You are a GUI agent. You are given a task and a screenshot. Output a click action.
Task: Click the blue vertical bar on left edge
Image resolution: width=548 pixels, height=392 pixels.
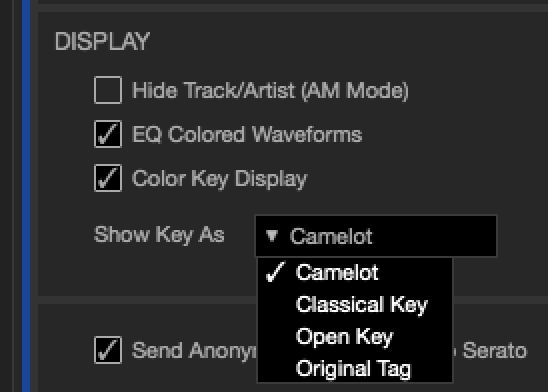[x=26, y=196]
